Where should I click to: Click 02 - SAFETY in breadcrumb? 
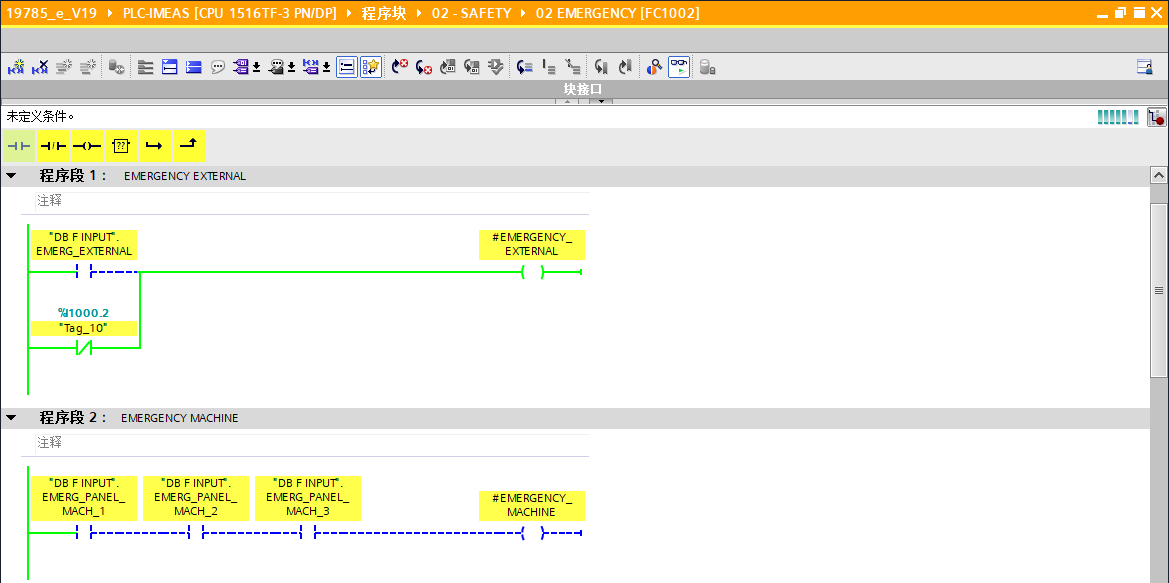[x=471, y=13]
